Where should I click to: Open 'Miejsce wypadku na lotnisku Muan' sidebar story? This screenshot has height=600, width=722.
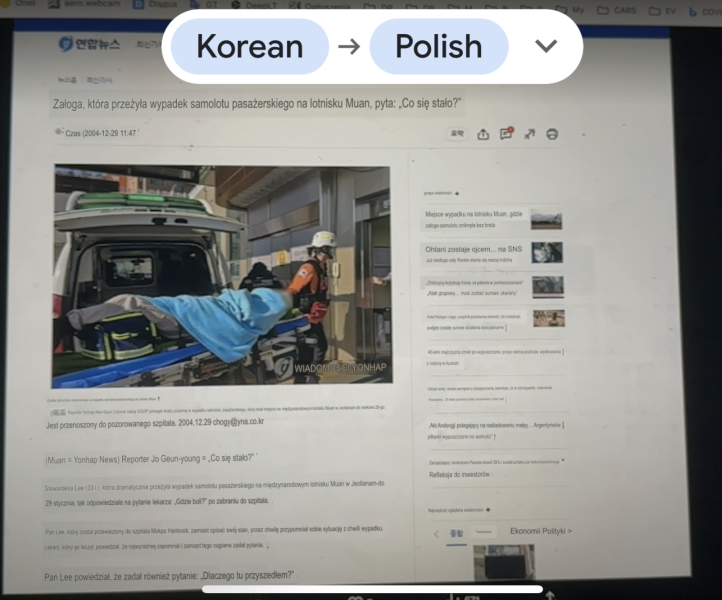(474, 219)
